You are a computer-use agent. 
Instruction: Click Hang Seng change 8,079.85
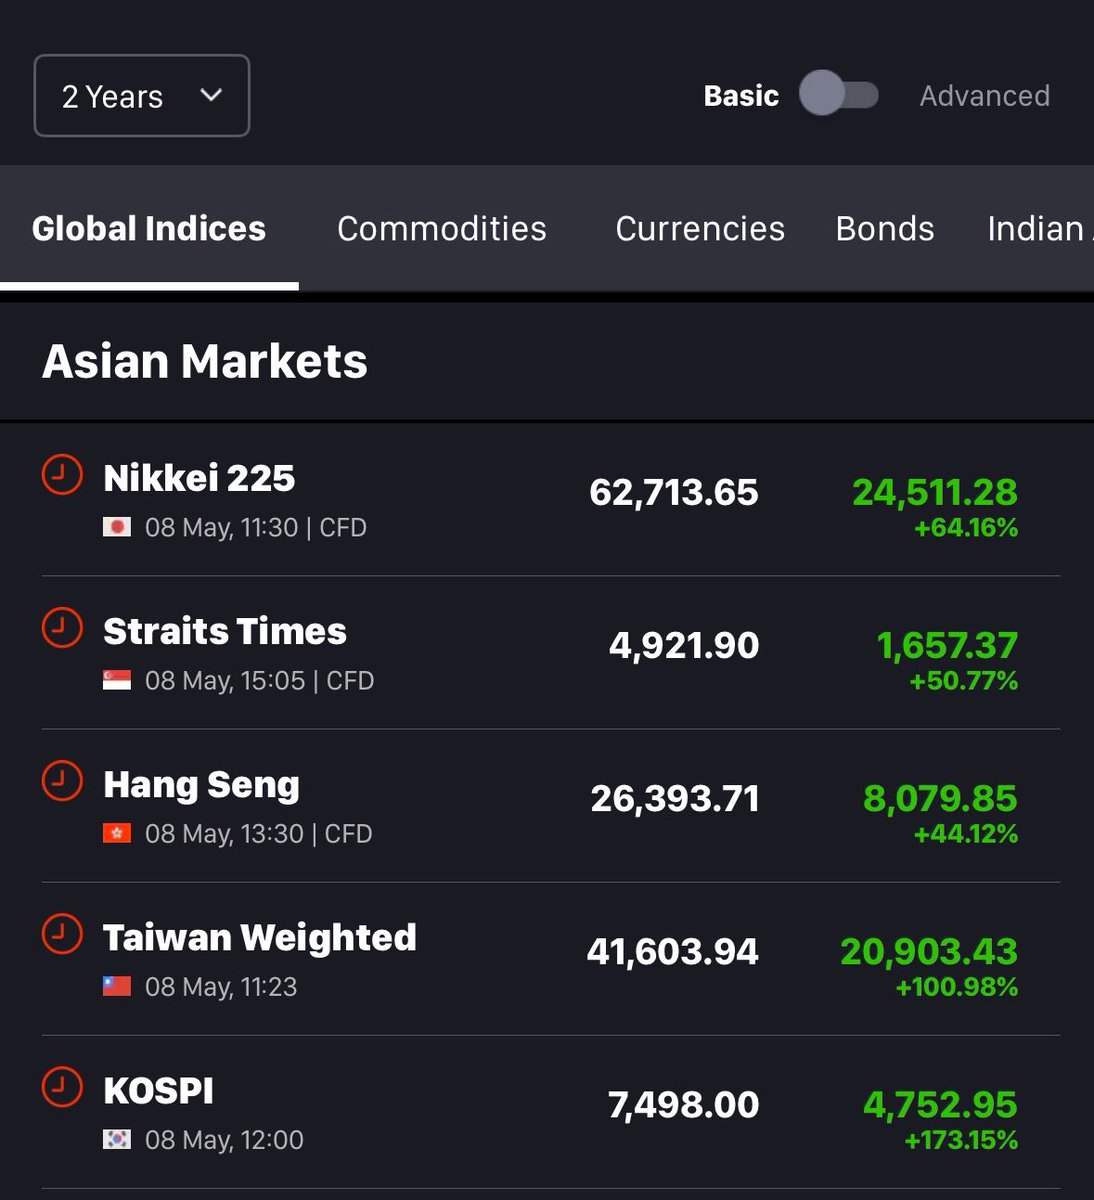click(x=940, y=798)
